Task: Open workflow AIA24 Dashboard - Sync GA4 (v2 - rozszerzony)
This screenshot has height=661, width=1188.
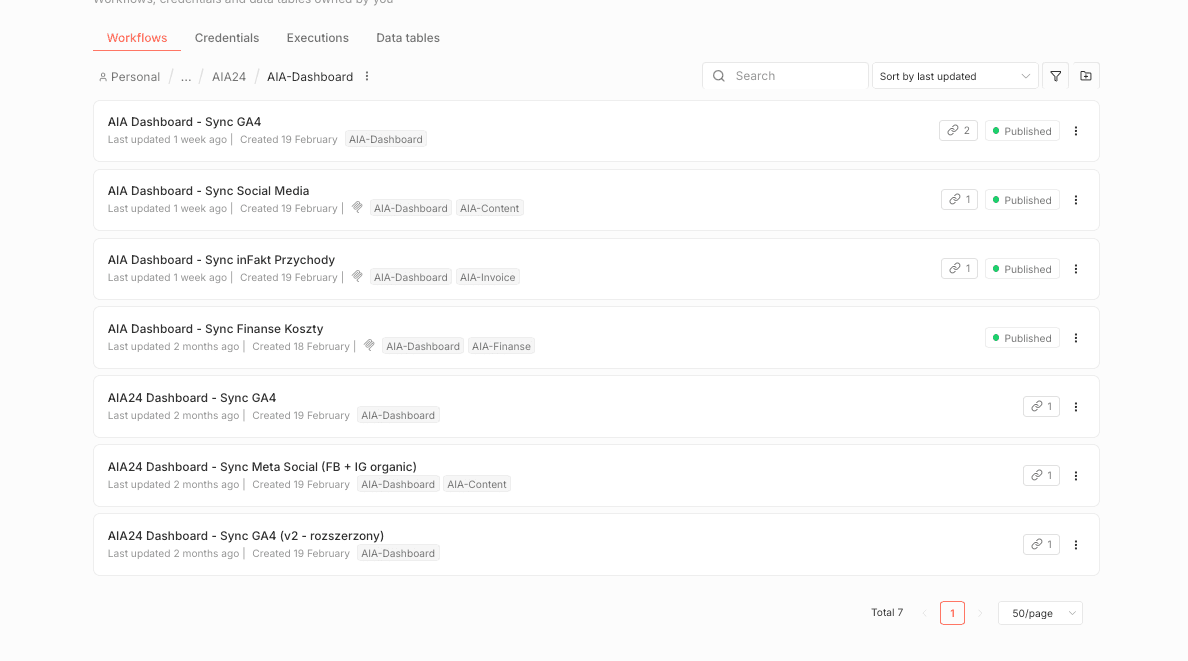Action: coord(245,535)
